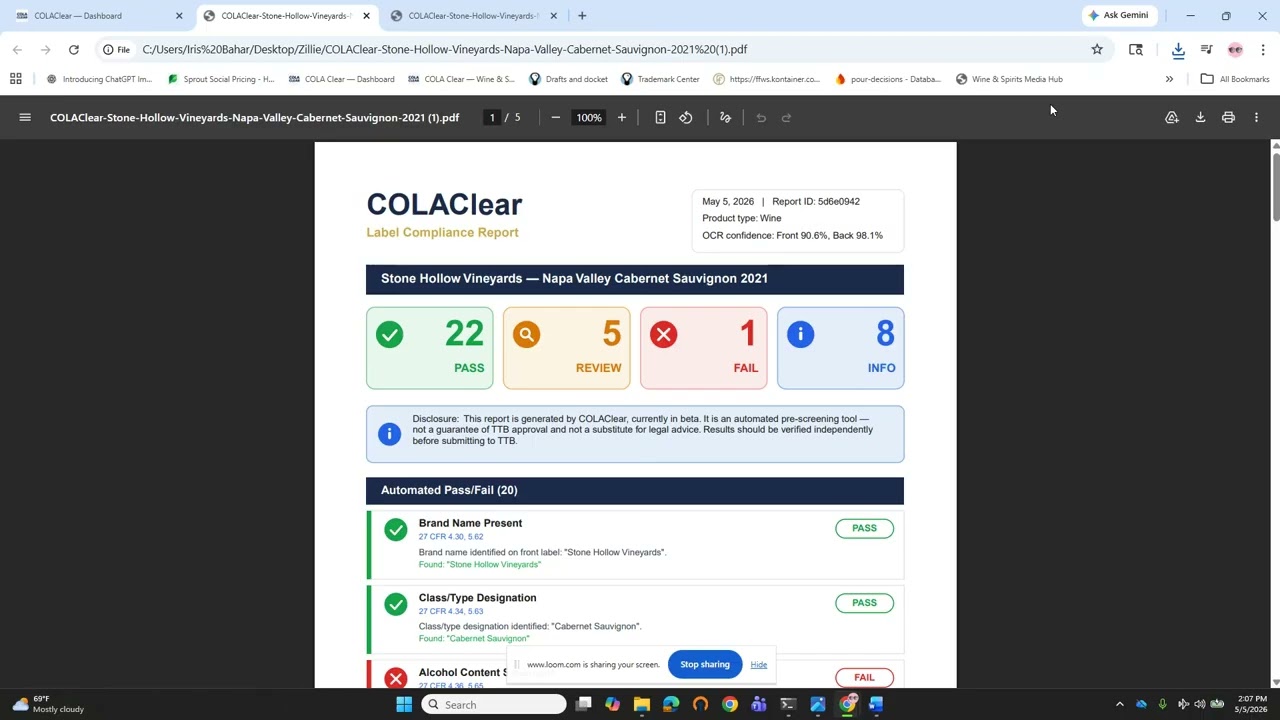Select the active COLAClear-Stone-Hollow-Vineyards tab
The image size is (1280, 720).
285,15
